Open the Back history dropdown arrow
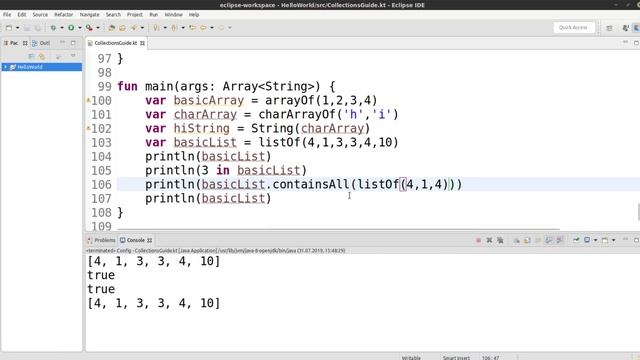Screen dimensions: 640x360 coord(212,28)
